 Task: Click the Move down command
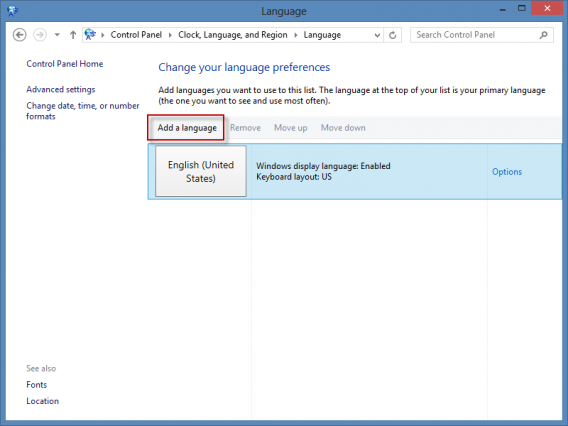pyautogui.click(x=343, y=128)
